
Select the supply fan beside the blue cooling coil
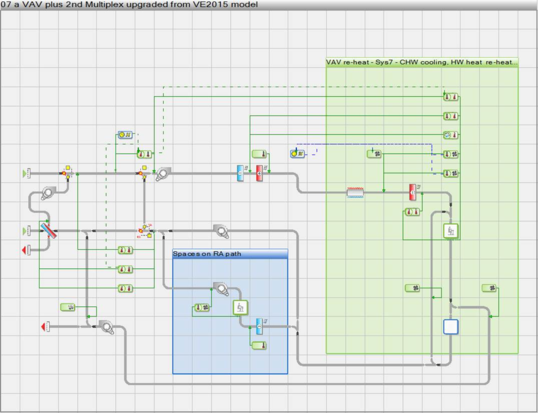tap(163, 174)
